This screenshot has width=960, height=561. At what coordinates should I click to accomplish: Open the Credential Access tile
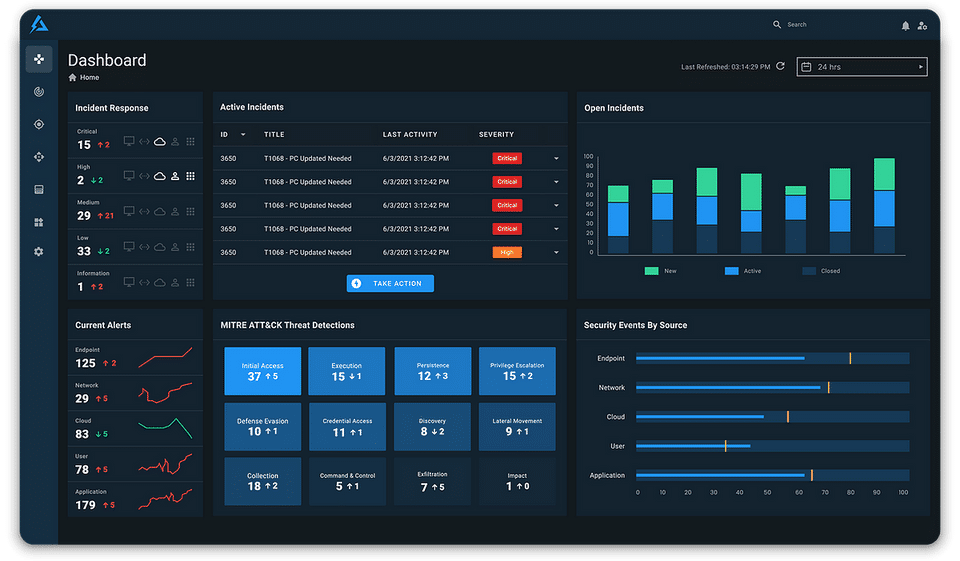tap(347, 427)
